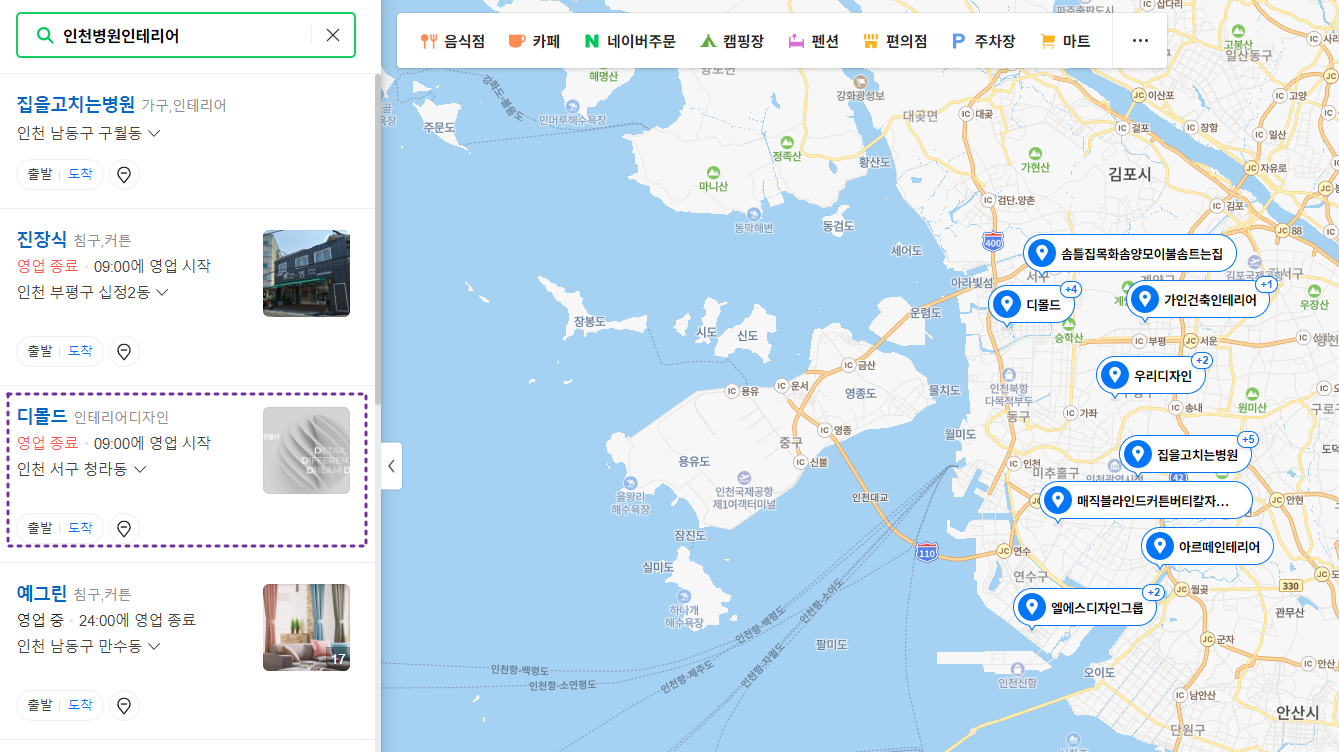
Task: Select map marker 엘에스디자인그룹
Action: point(1085,607)
